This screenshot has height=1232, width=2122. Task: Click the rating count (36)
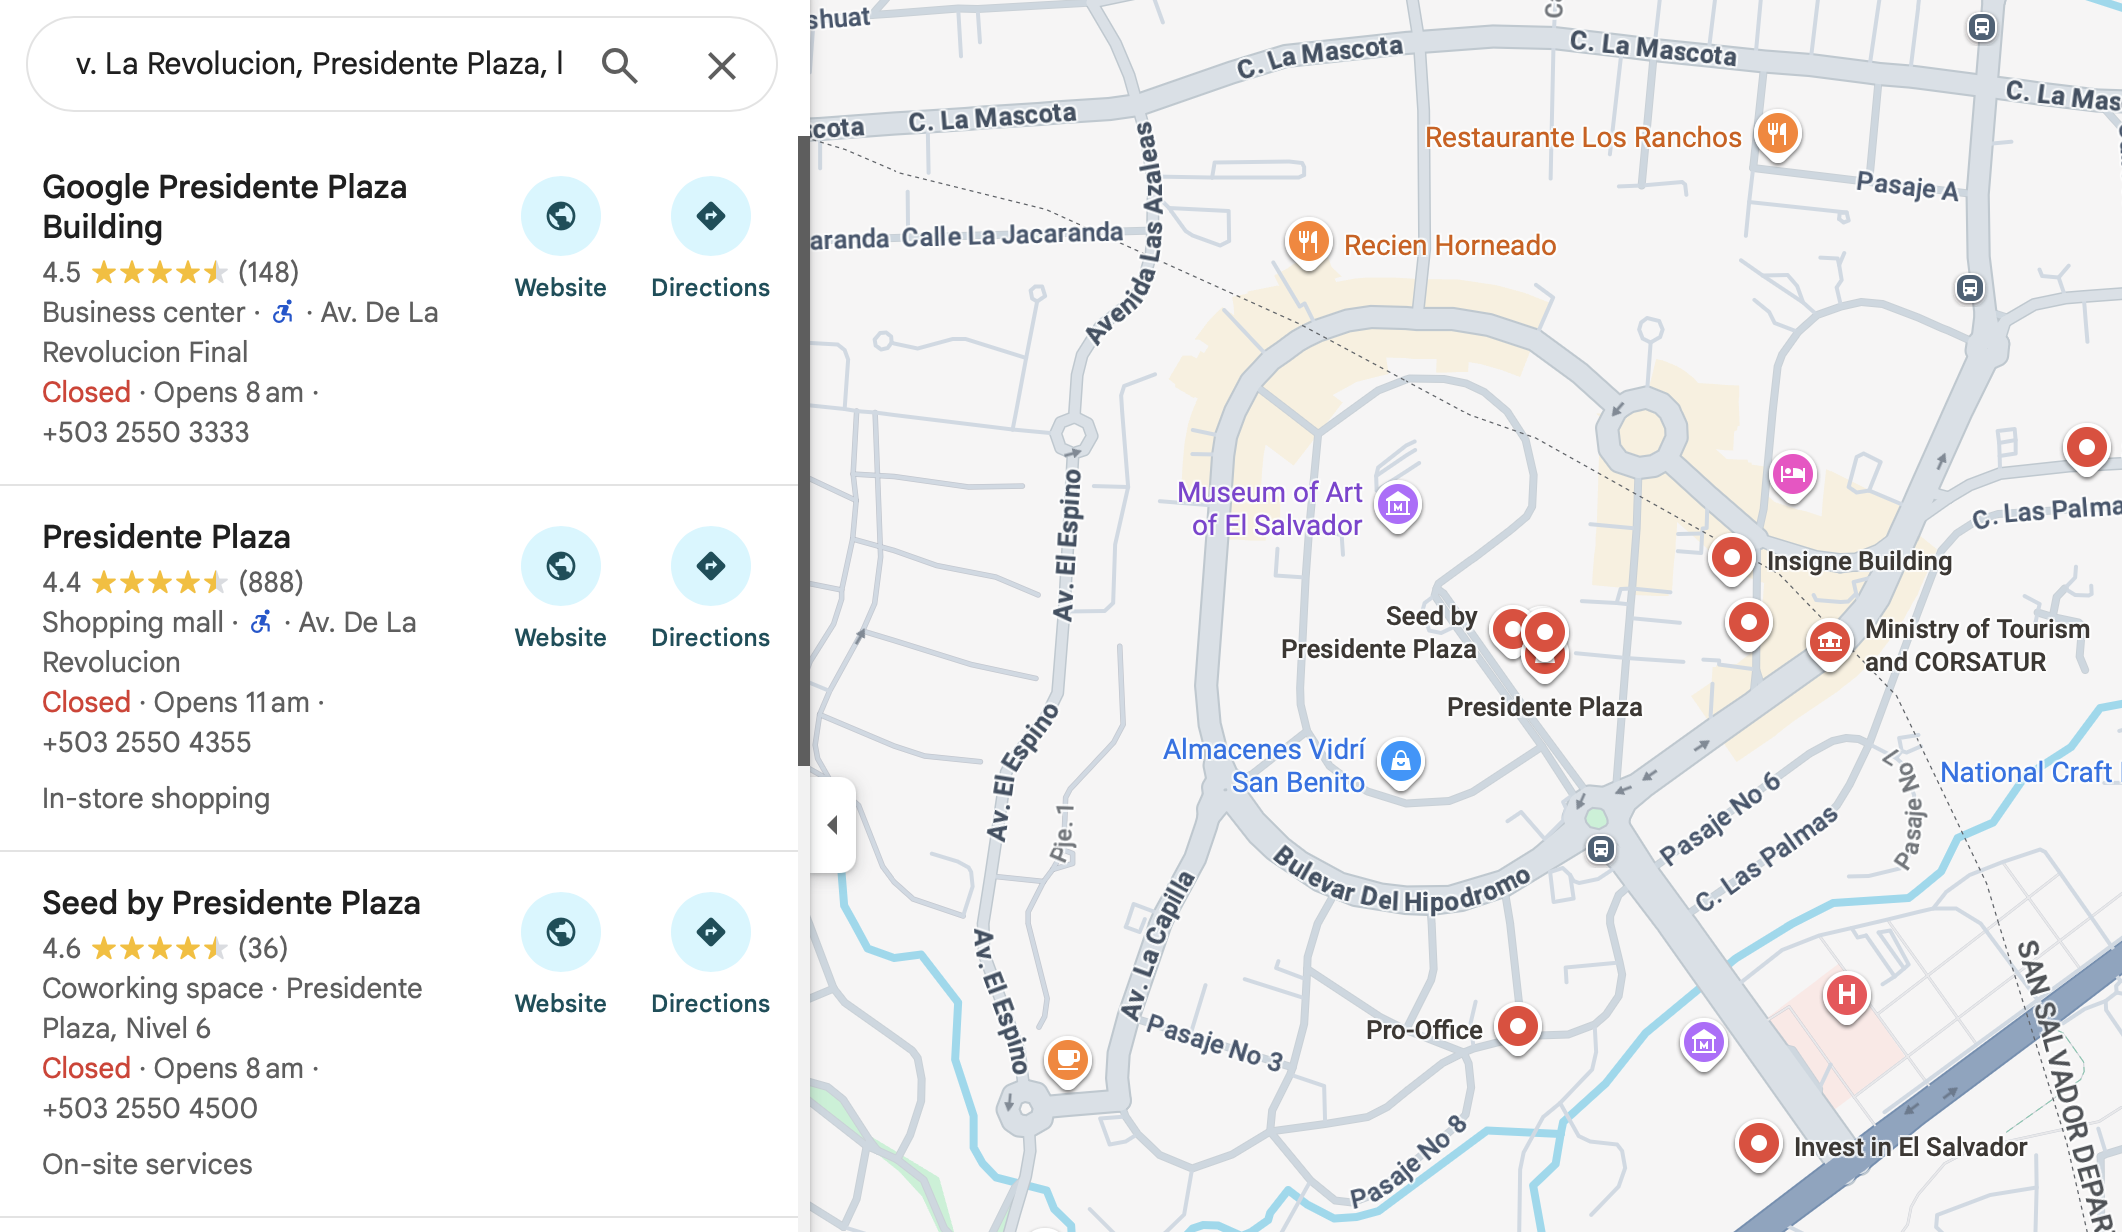[263, 948]
